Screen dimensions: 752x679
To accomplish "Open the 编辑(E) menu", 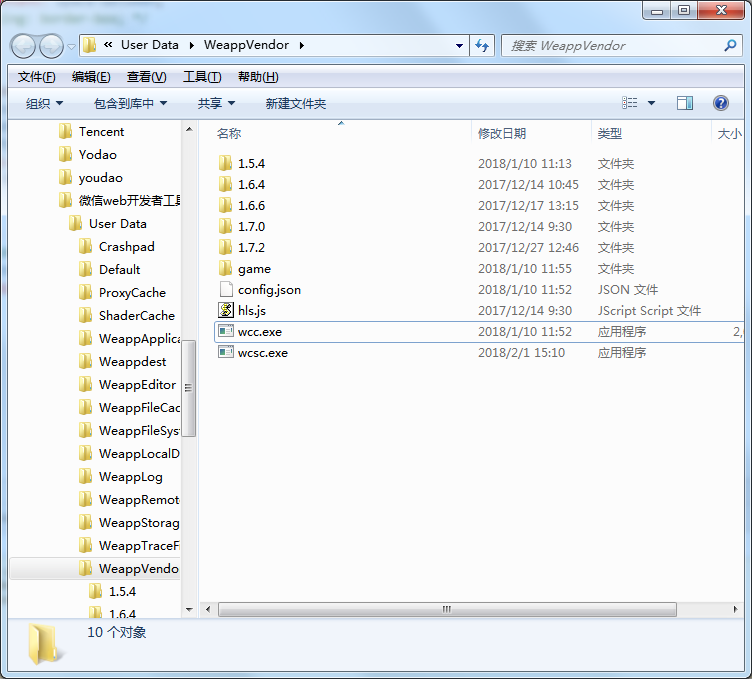I will tap(91, 77).
